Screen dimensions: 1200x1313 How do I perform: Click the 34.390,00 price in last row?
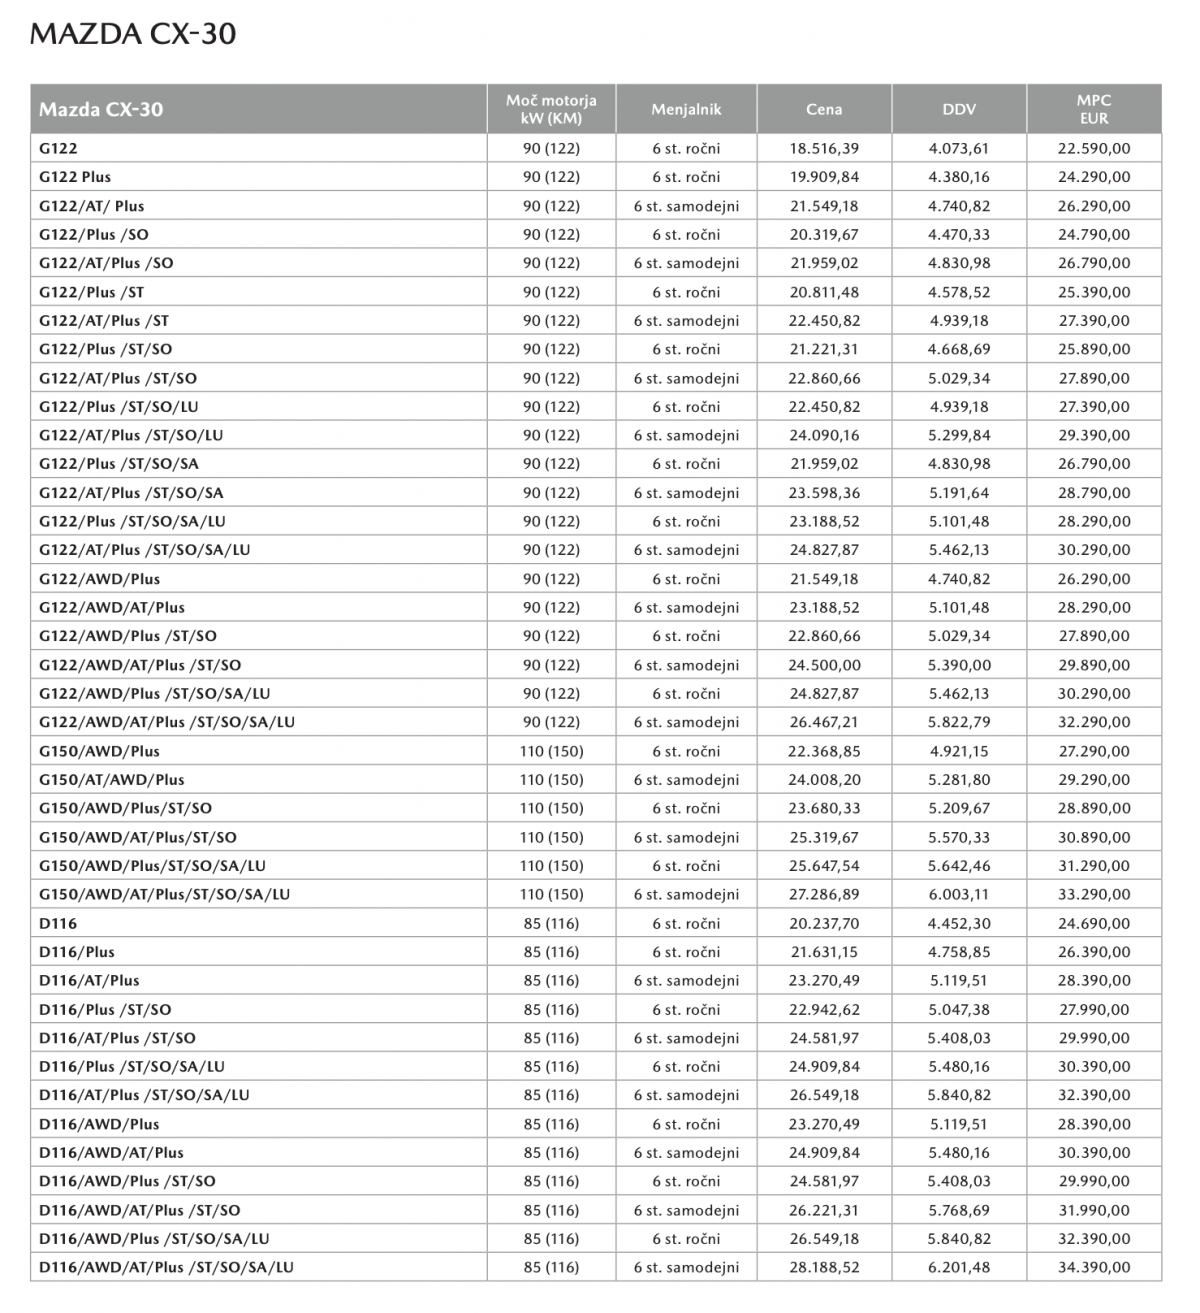1094,1267
